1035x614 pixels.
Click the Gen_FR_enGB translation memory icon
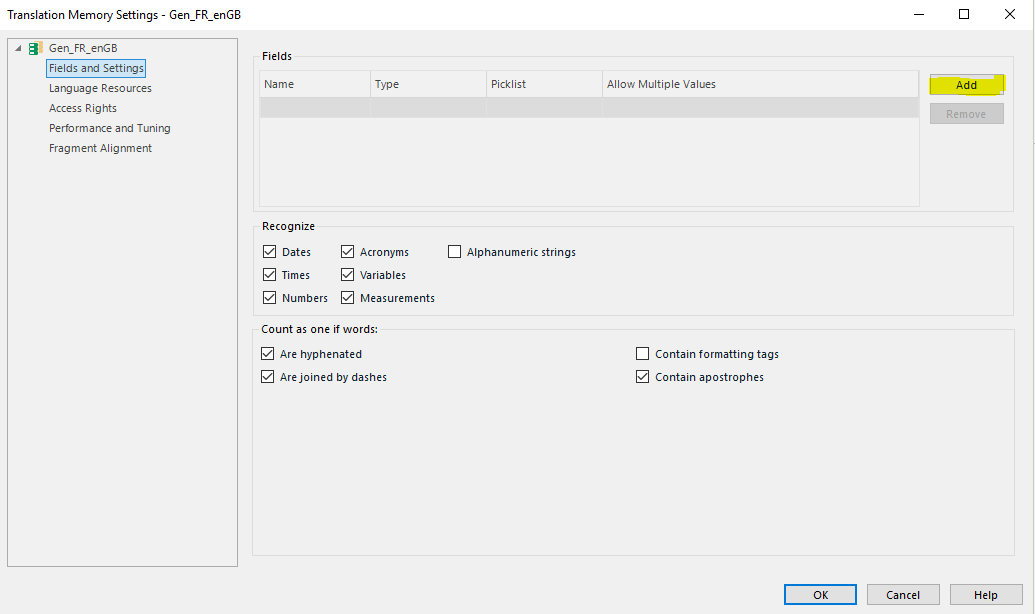(x=36, y=48)
